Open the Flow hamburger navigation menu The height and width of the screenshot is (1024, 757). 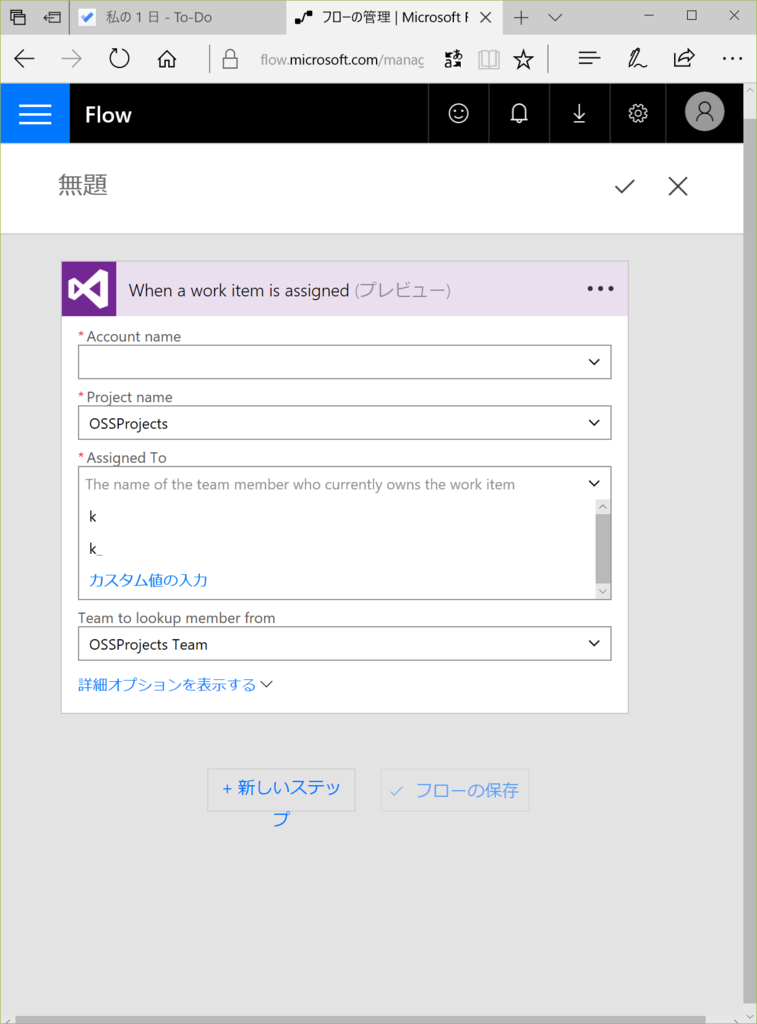point(35,114)
